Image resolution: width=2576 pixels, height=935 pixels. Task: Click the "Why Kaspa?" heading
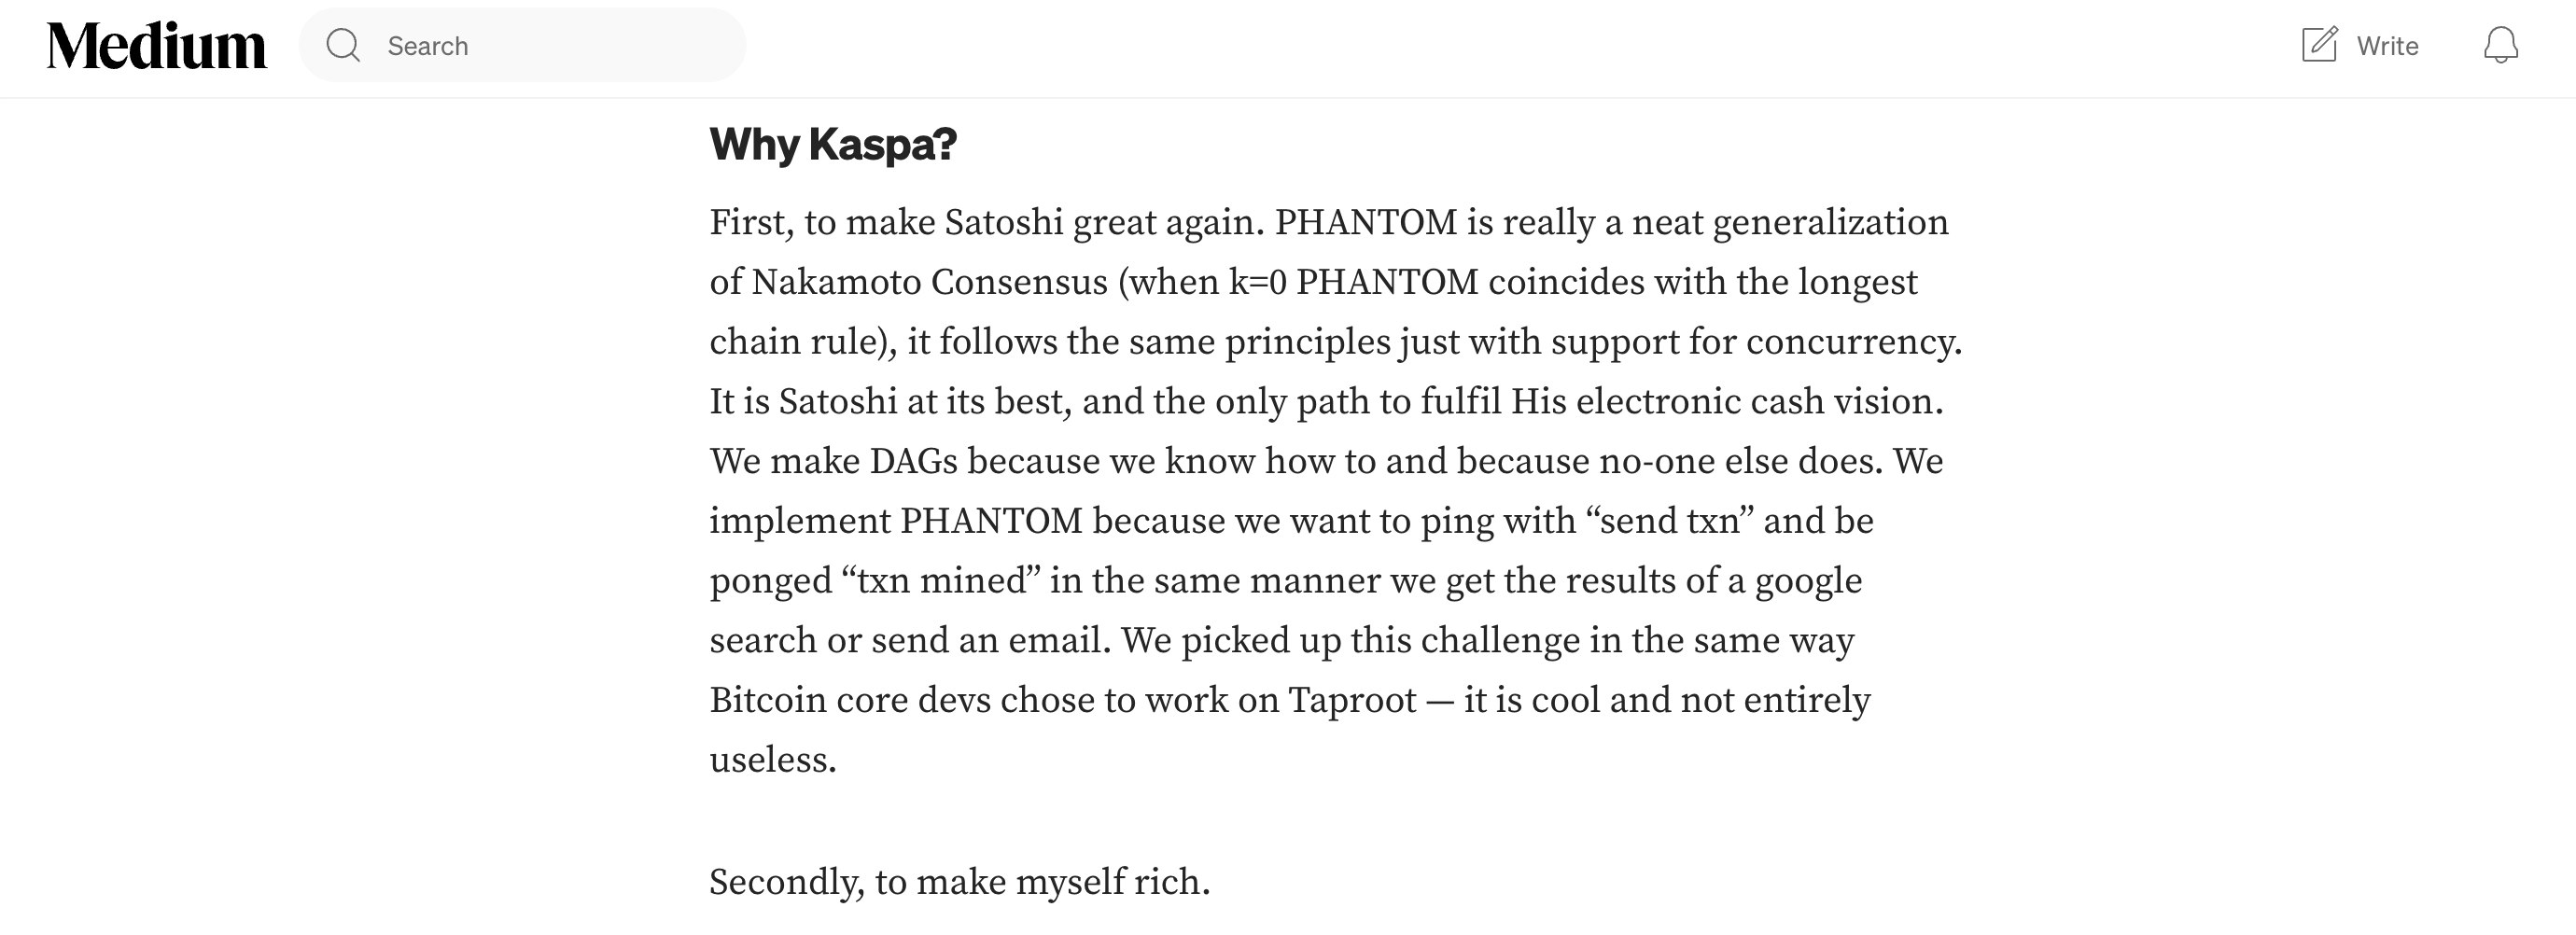point(833,144)
